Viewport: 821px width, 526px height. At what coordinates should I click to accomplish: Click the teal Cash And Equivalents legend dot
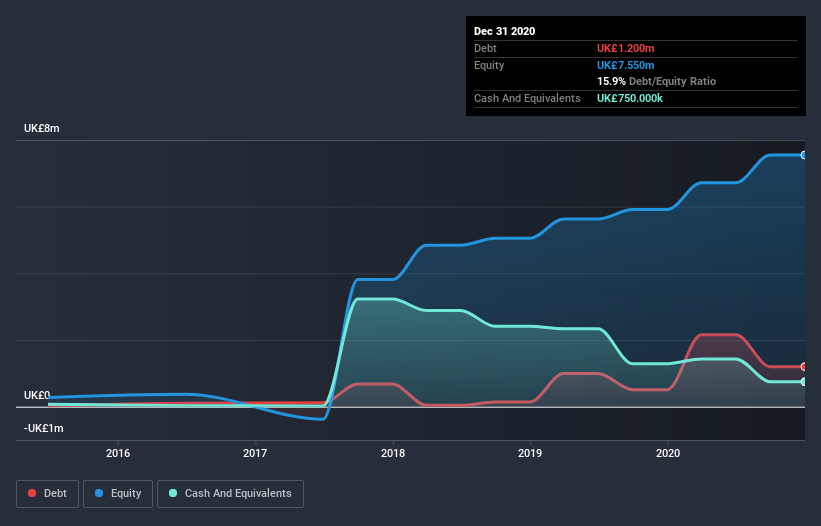(x=173, y=493)
